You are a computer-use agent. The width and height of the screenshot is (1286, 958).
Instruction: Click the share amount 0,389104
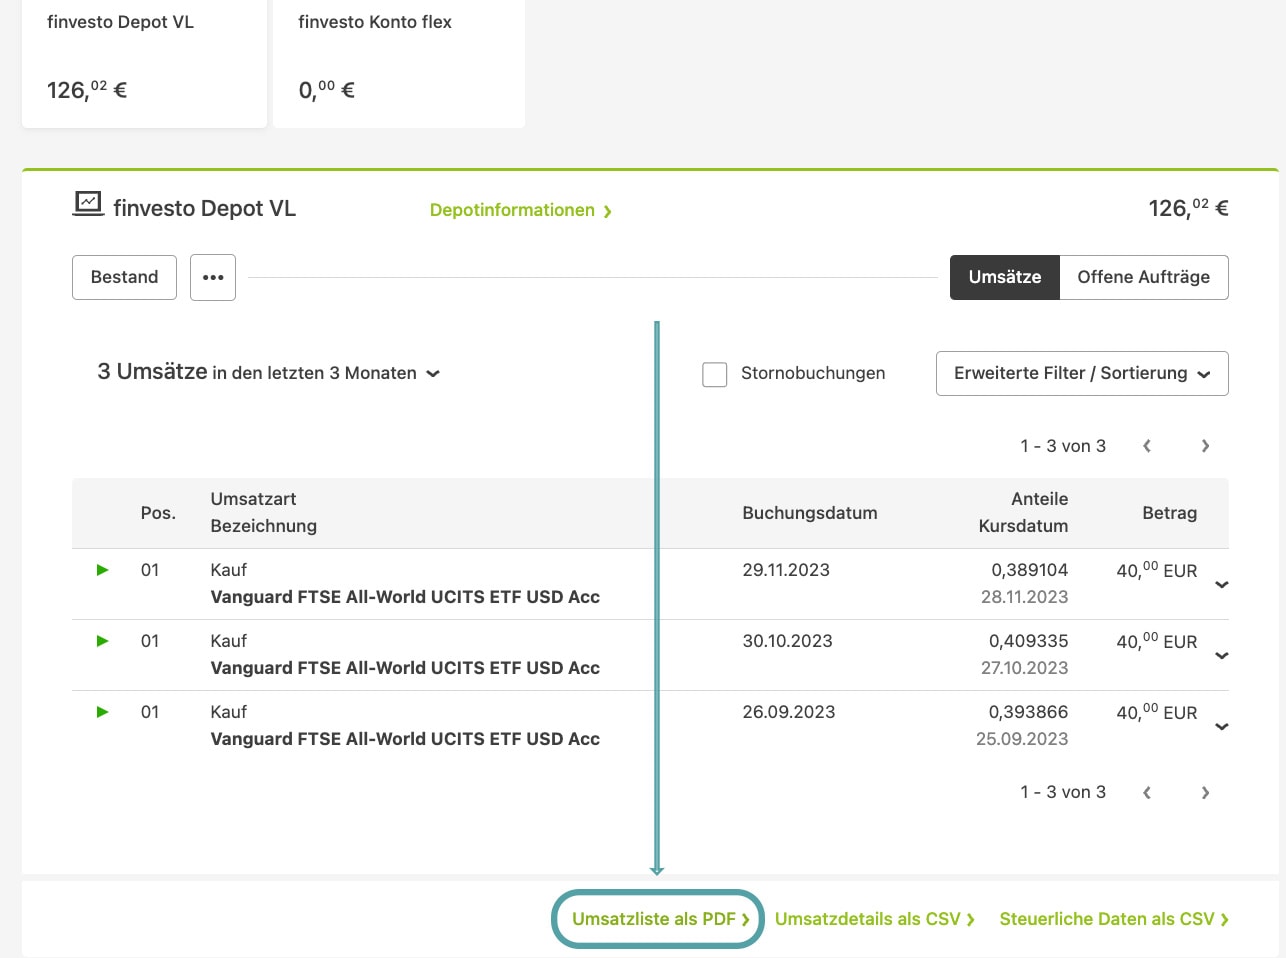[1029, 570]
